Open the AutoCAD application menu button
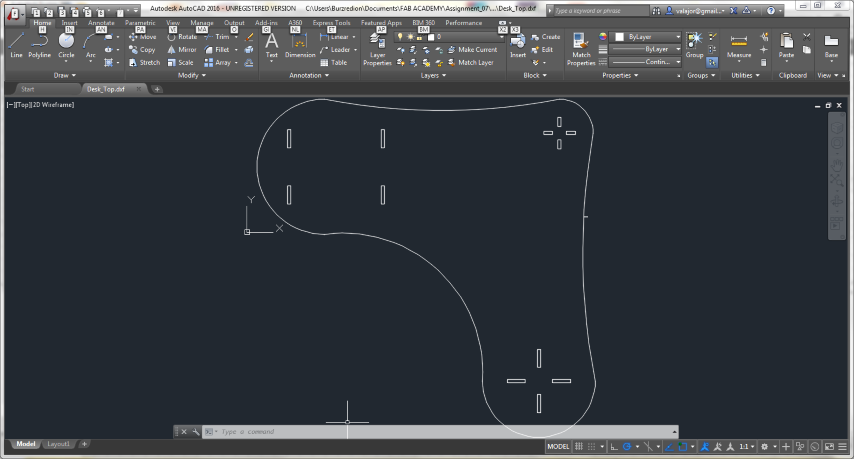Screen dimensions: 854x459 (x=13, y=13)
